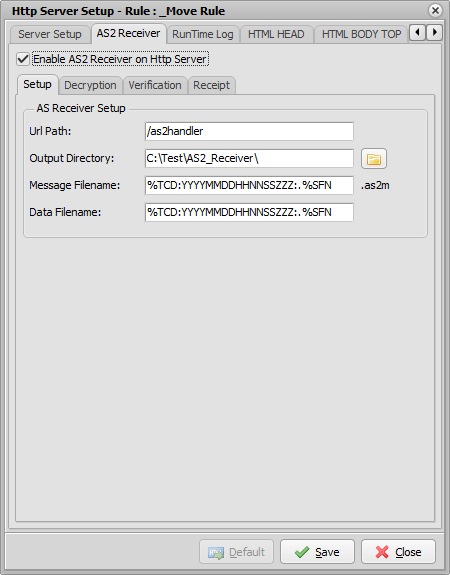
Task: Select the Setup sub-tab
Action: pyautogui.click(x=37, y=84)
